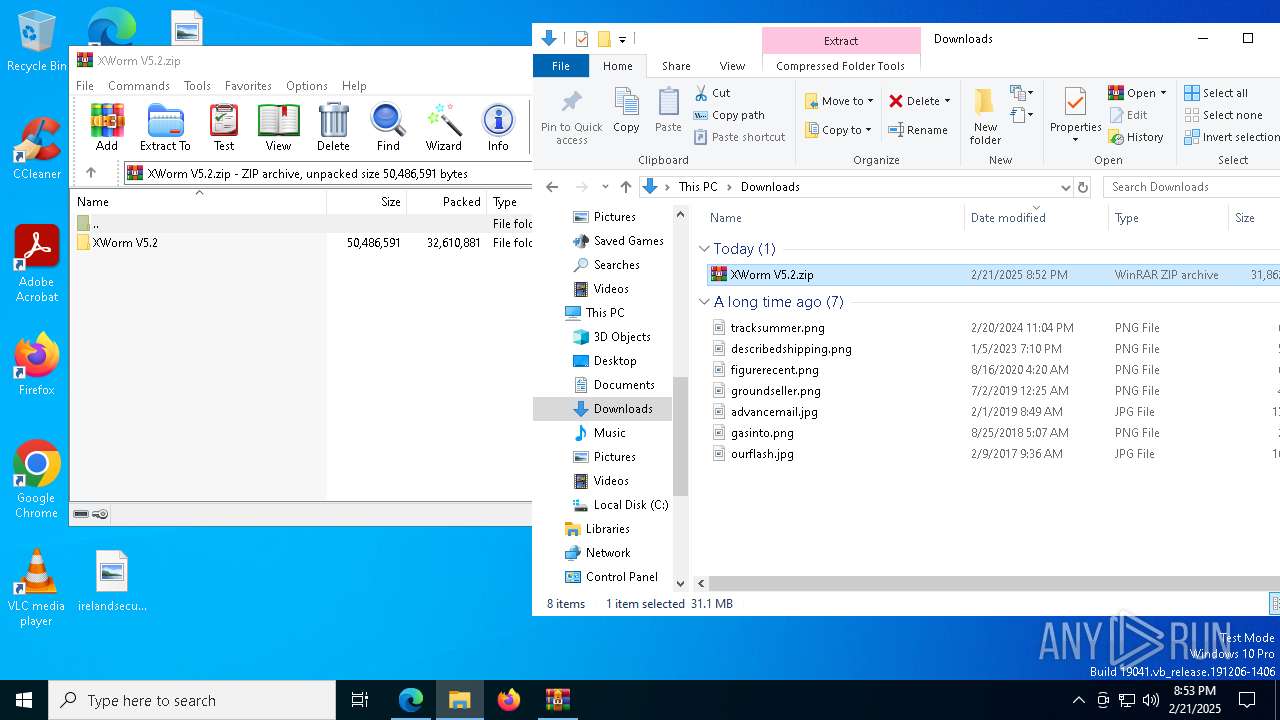The height and width of the screenshot is (720, 1280).
Task: Click the Explorer up-directory arrow
Action: pos(626,187)
